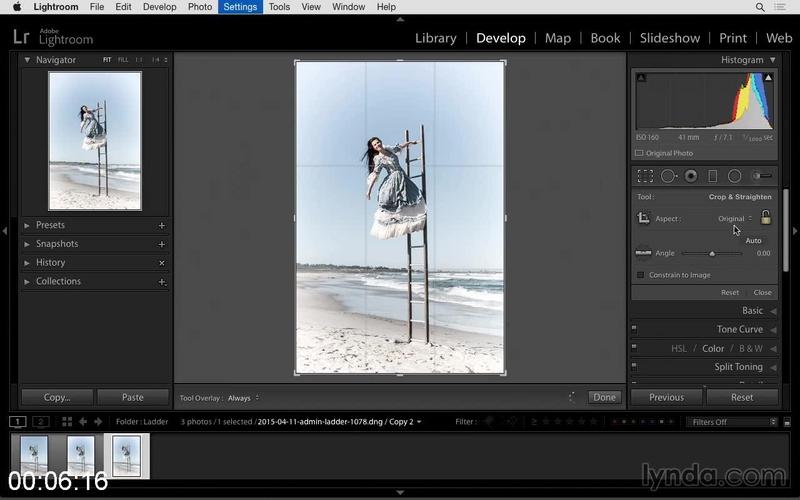Toggle shadow clipping indicator in histogram
This screenshot has width=800, height=500.
click(x=641, y=78)
